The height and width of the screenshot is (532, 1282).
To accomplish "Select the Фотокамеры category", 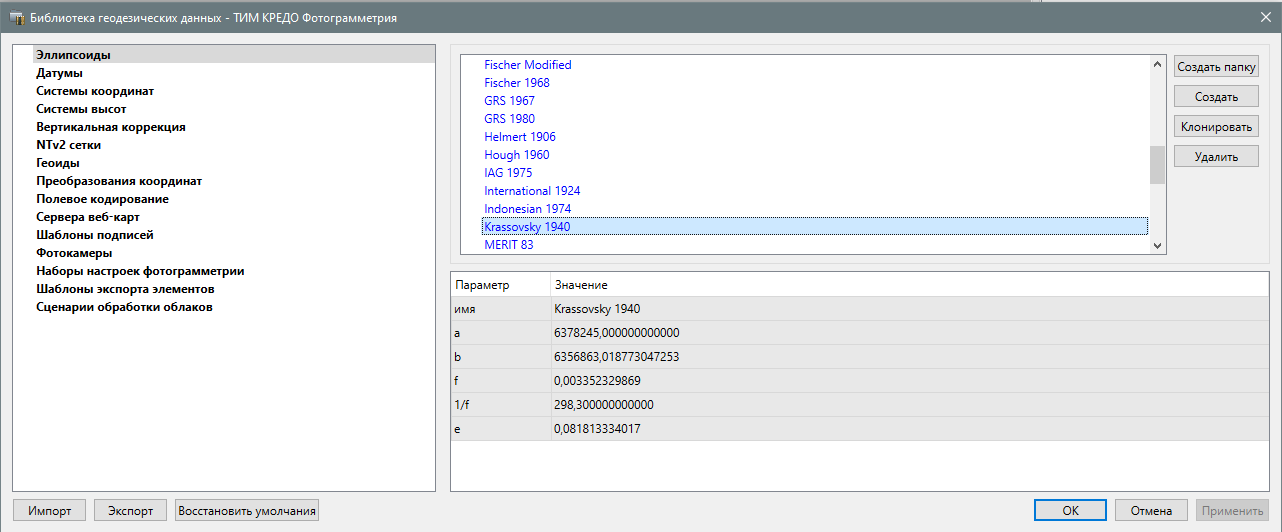I will [x=74, y=253].
